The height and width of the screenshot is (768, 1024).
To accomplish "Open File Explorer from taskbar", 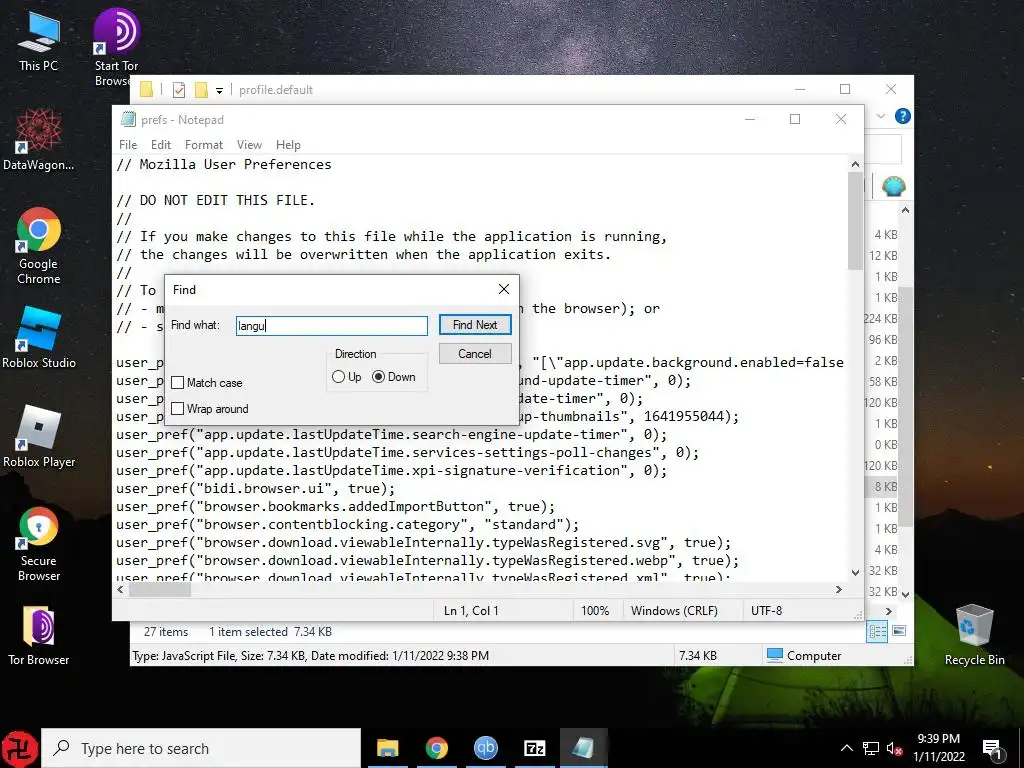I will (387, 748).
